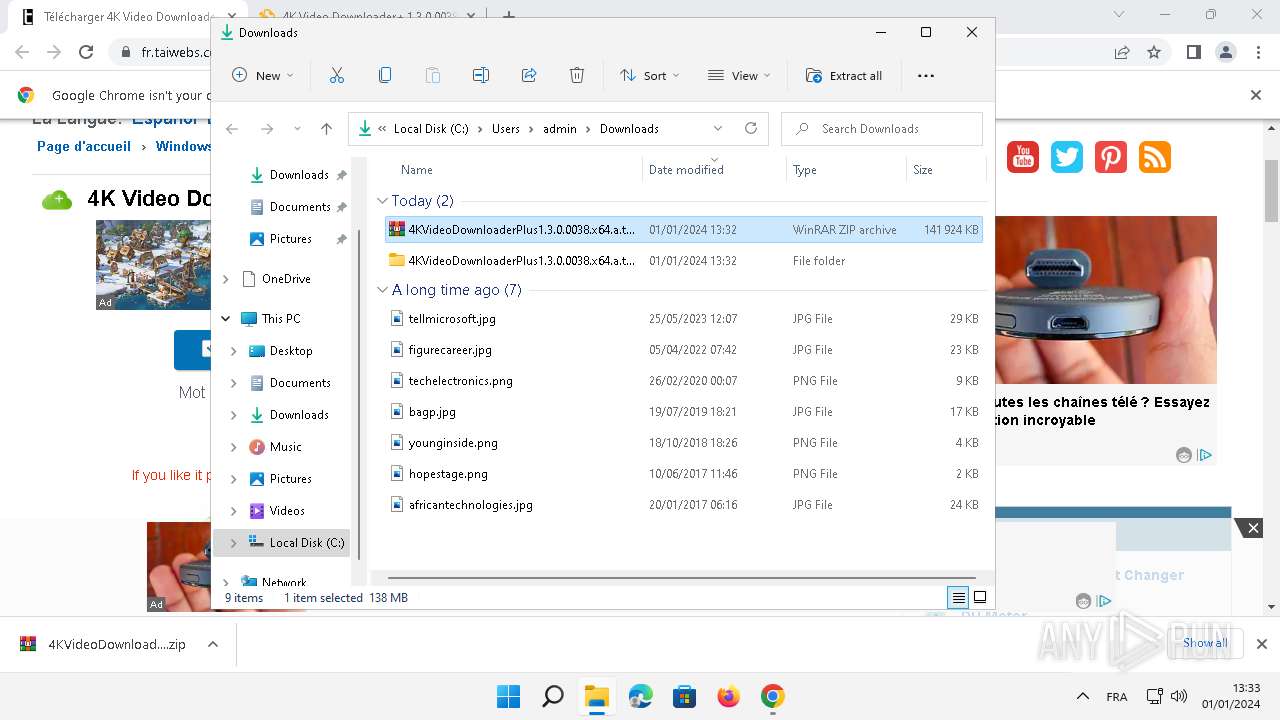The height and width of the screenshot is (720, 1280).
Task: Open FRA language indicator in taskbar
Action: [1117, 697]
